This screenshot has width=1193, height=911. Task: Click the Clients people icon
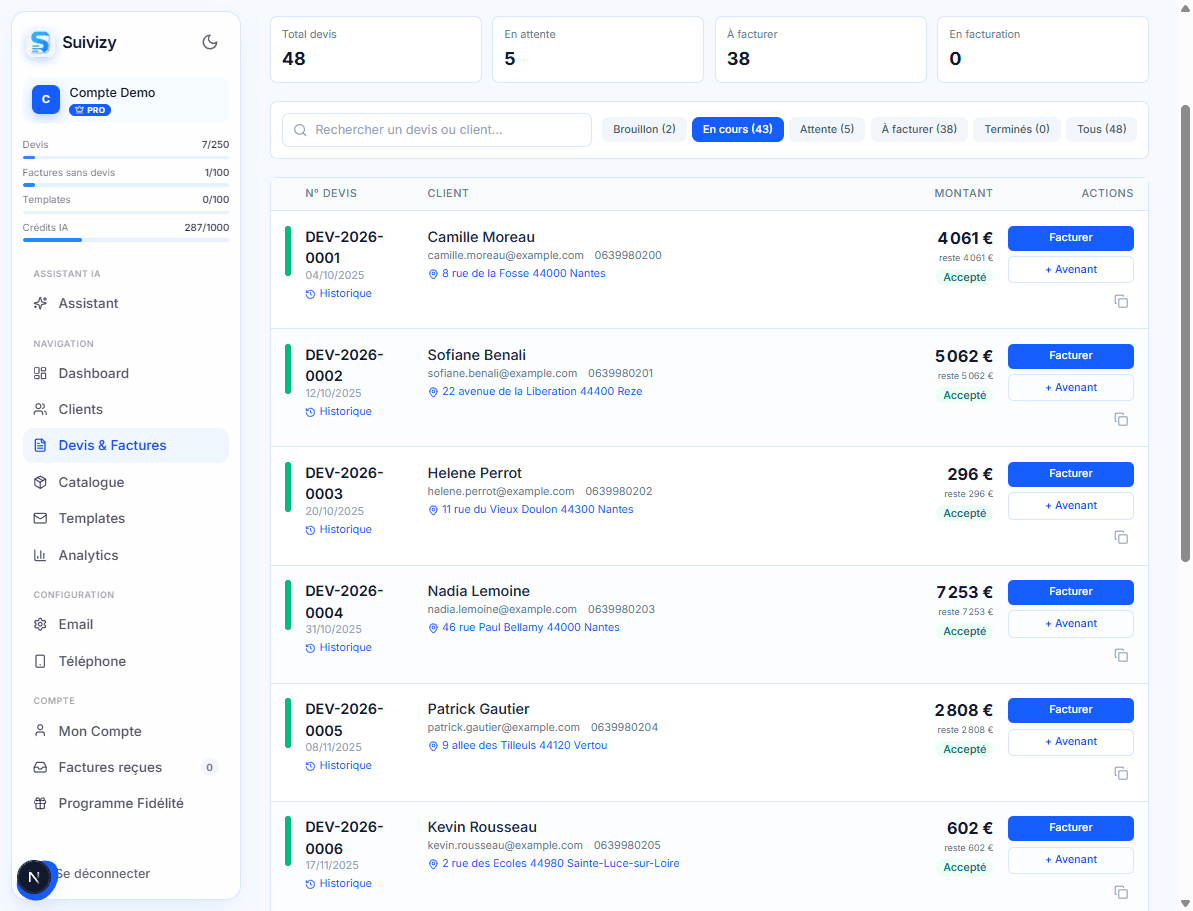click(x=40, y=409)
